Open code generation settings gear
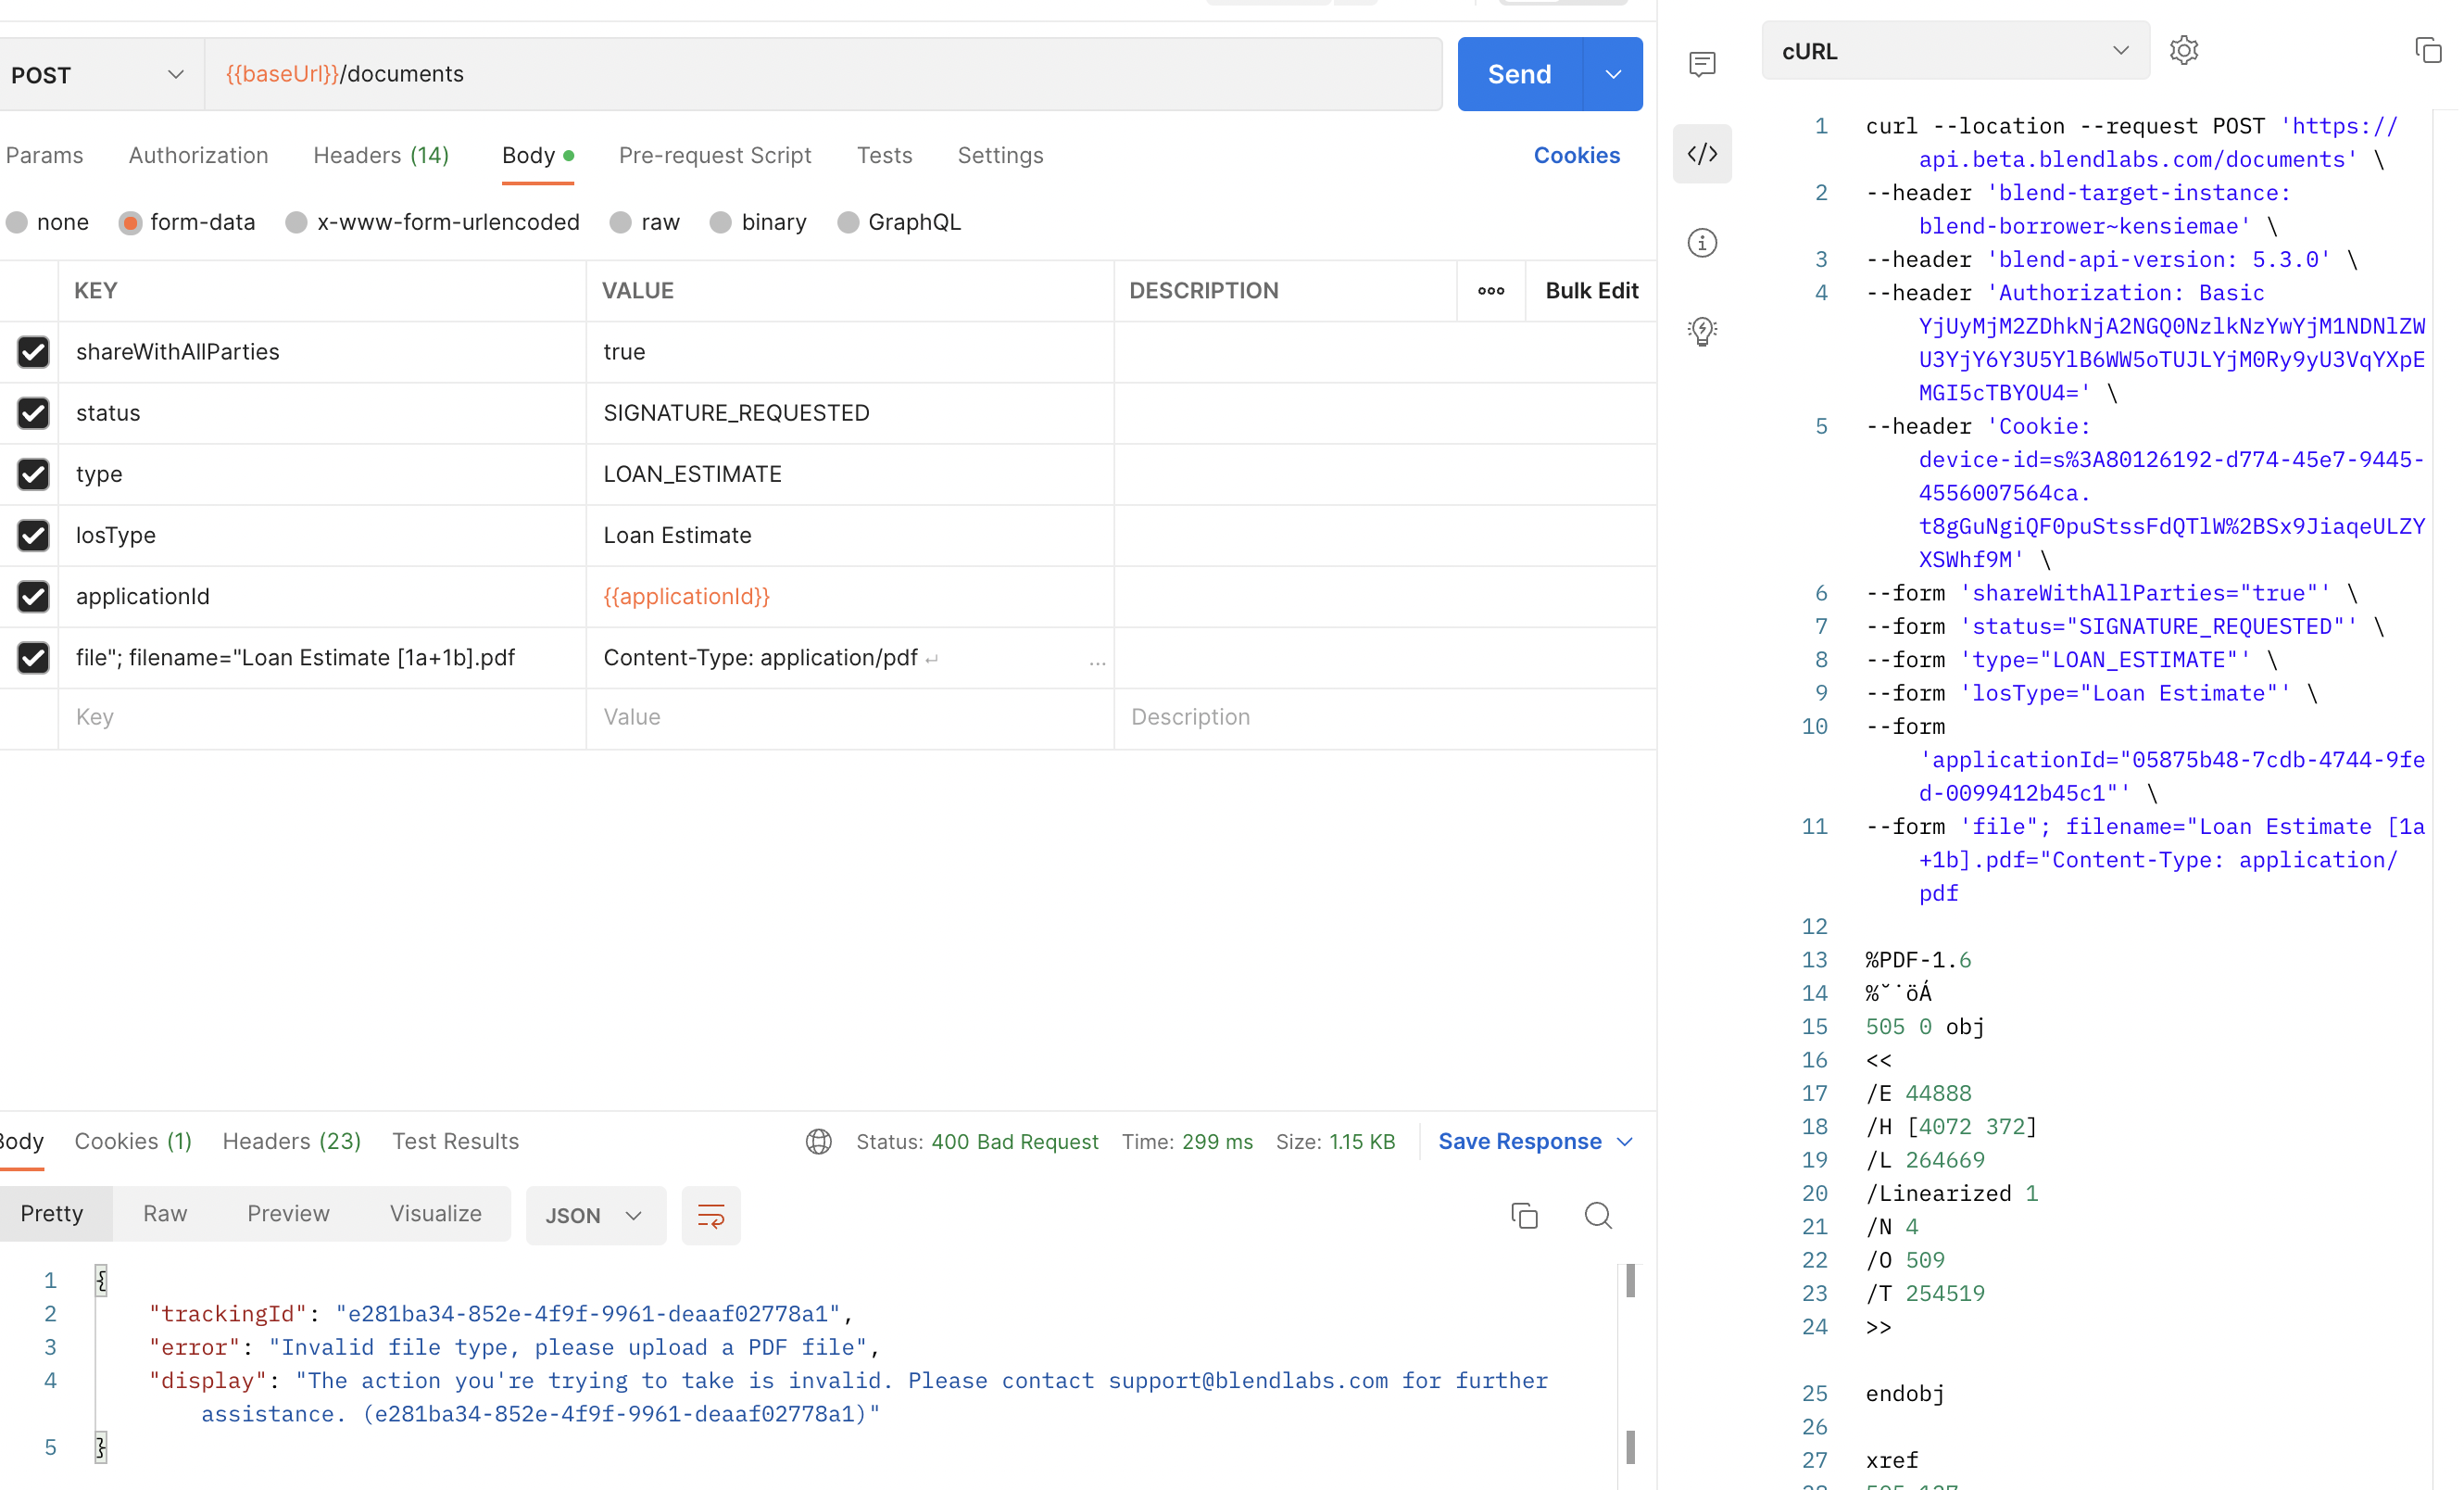Screen dimensions: 2464x1490 (x=2184, y=50)
